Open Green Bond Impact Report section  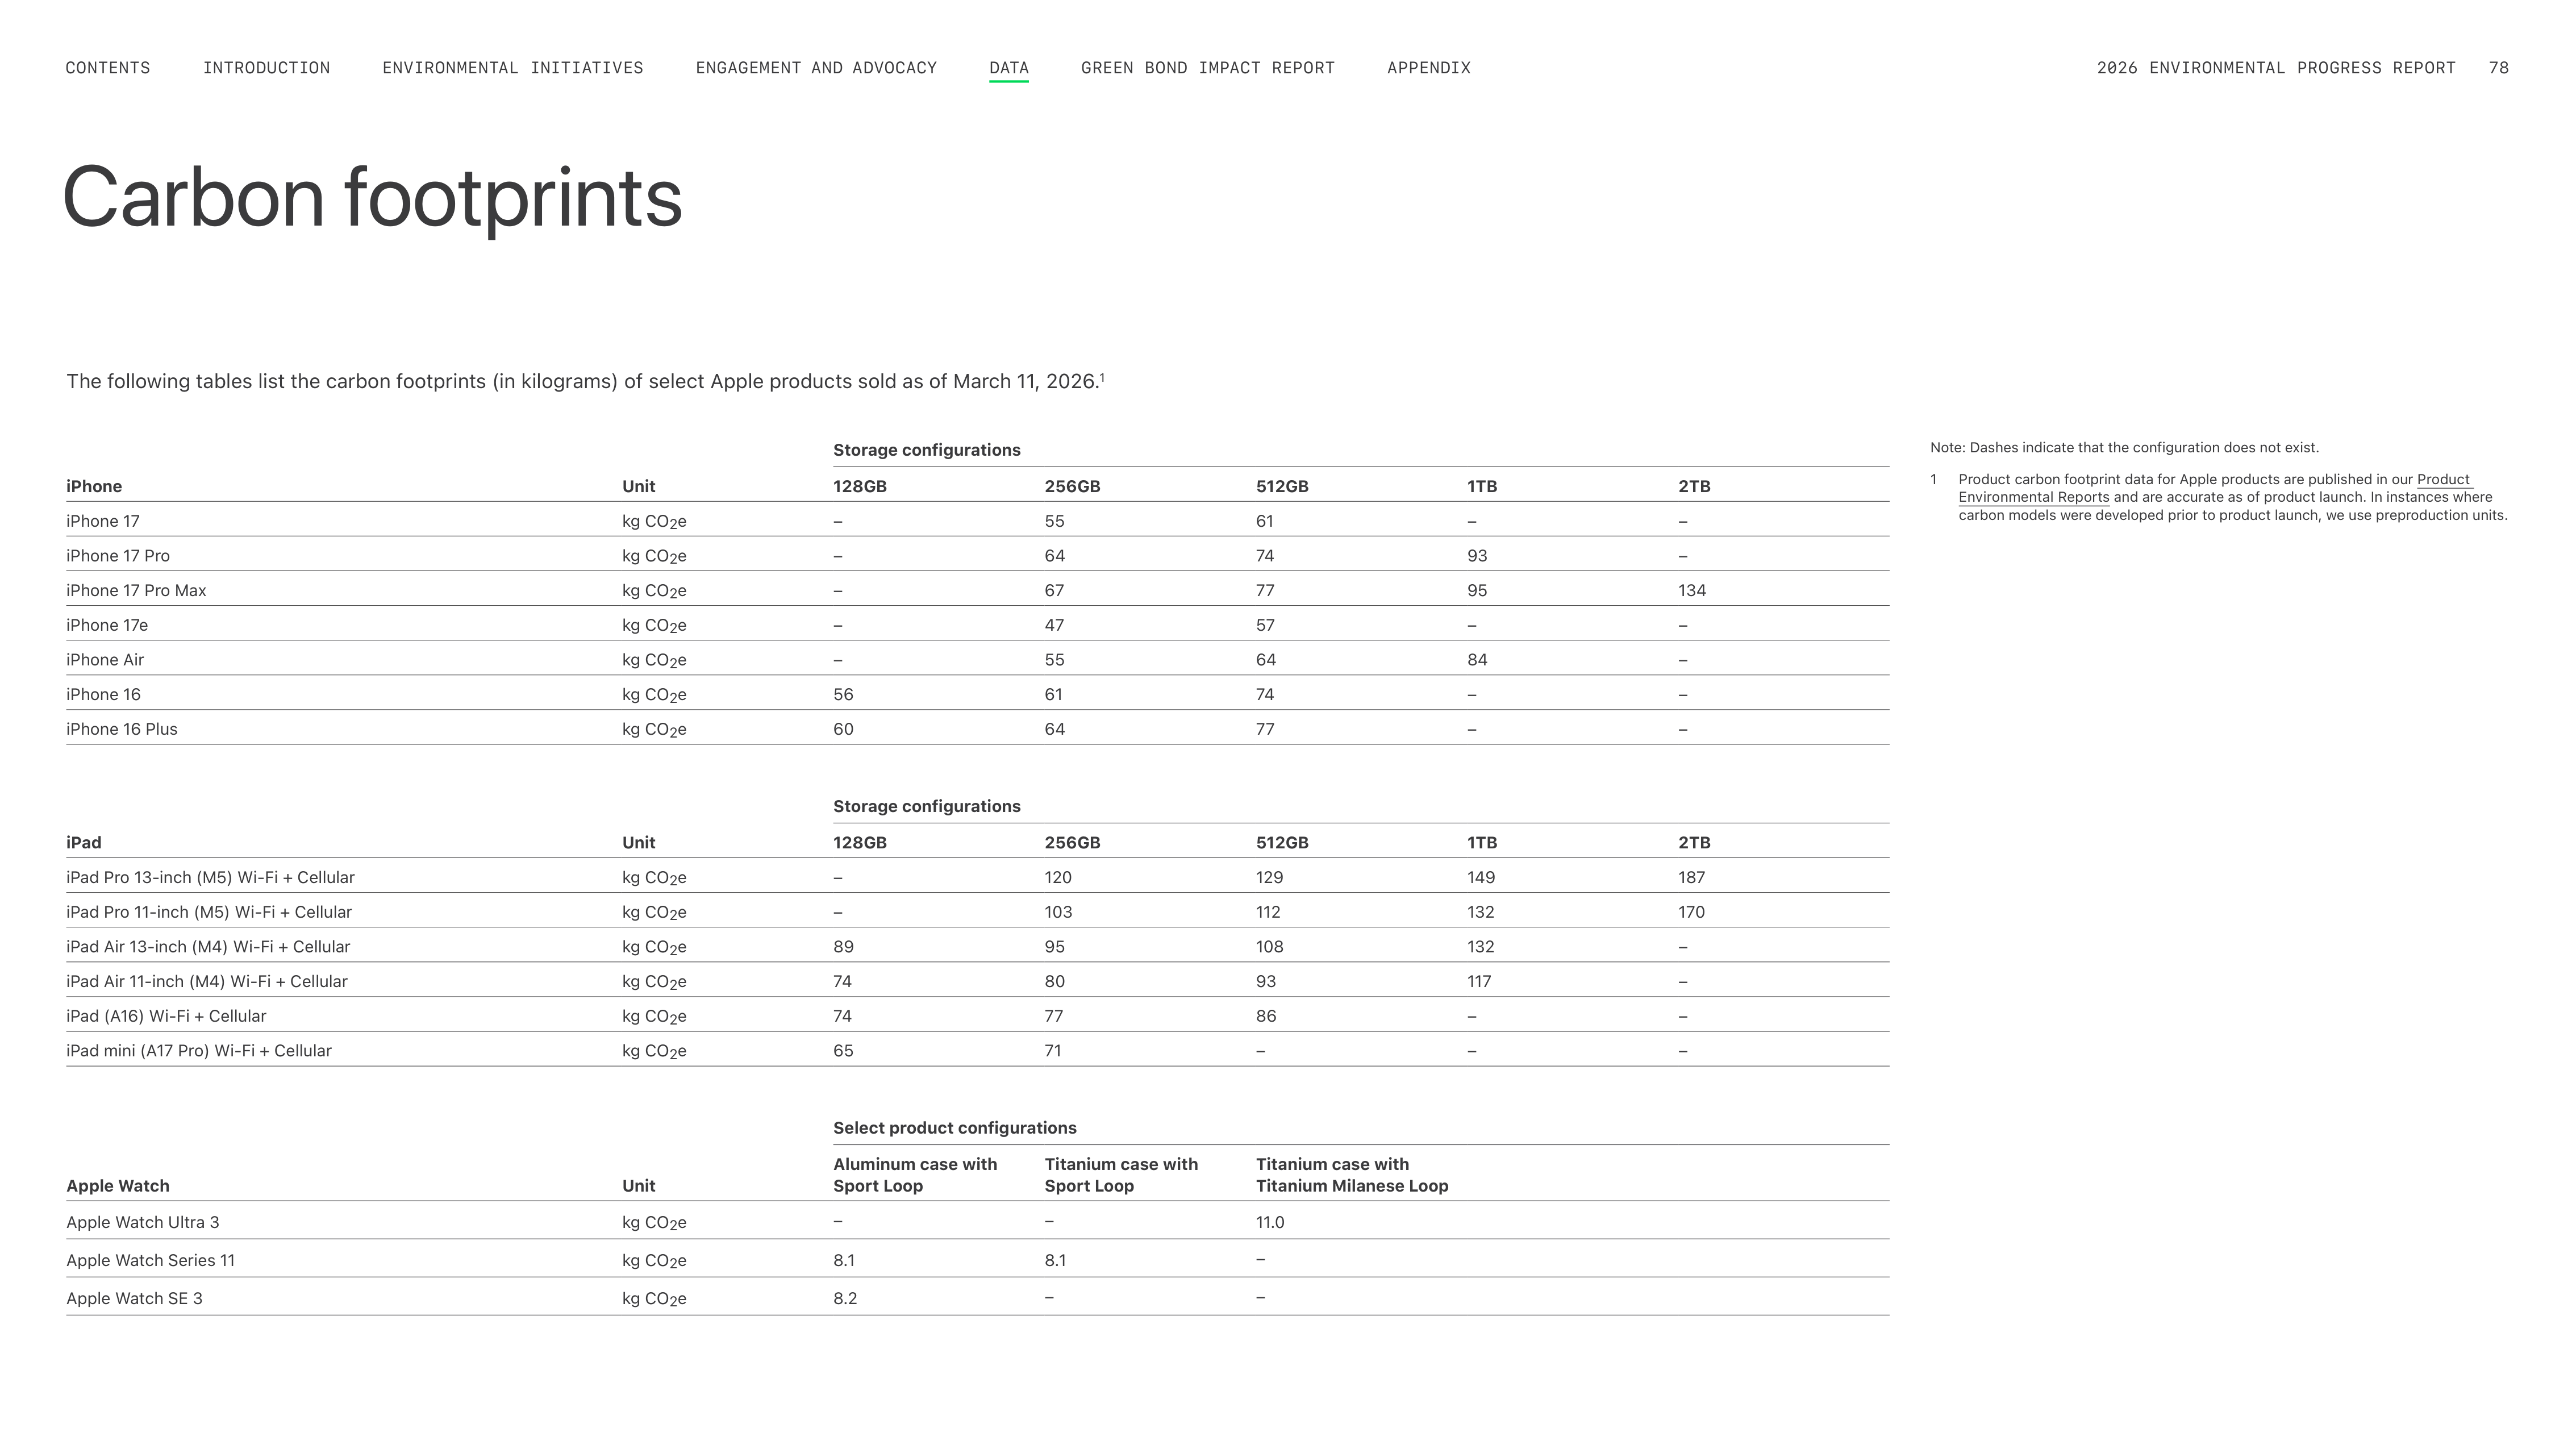tap(1208, 68)
